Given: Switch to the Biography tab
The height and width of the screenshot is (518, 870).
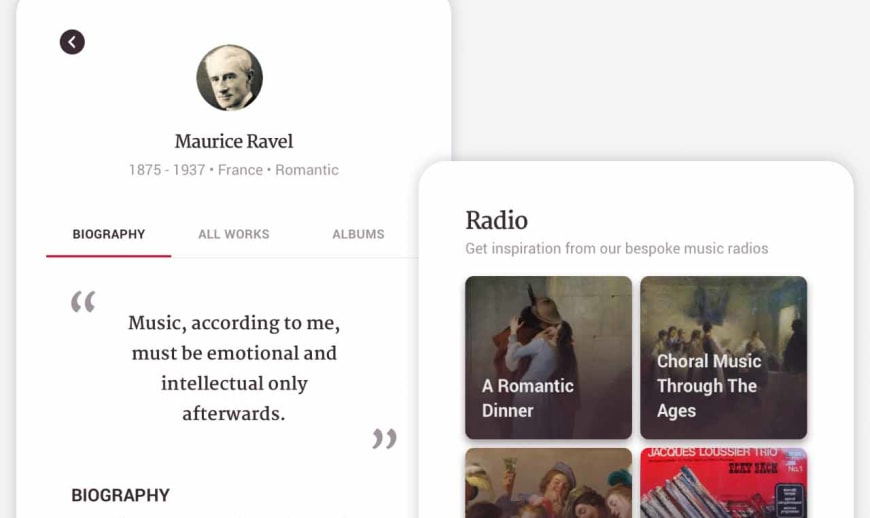Looking at the screenshot, I should pyautogui.click(x=109, y=234).
